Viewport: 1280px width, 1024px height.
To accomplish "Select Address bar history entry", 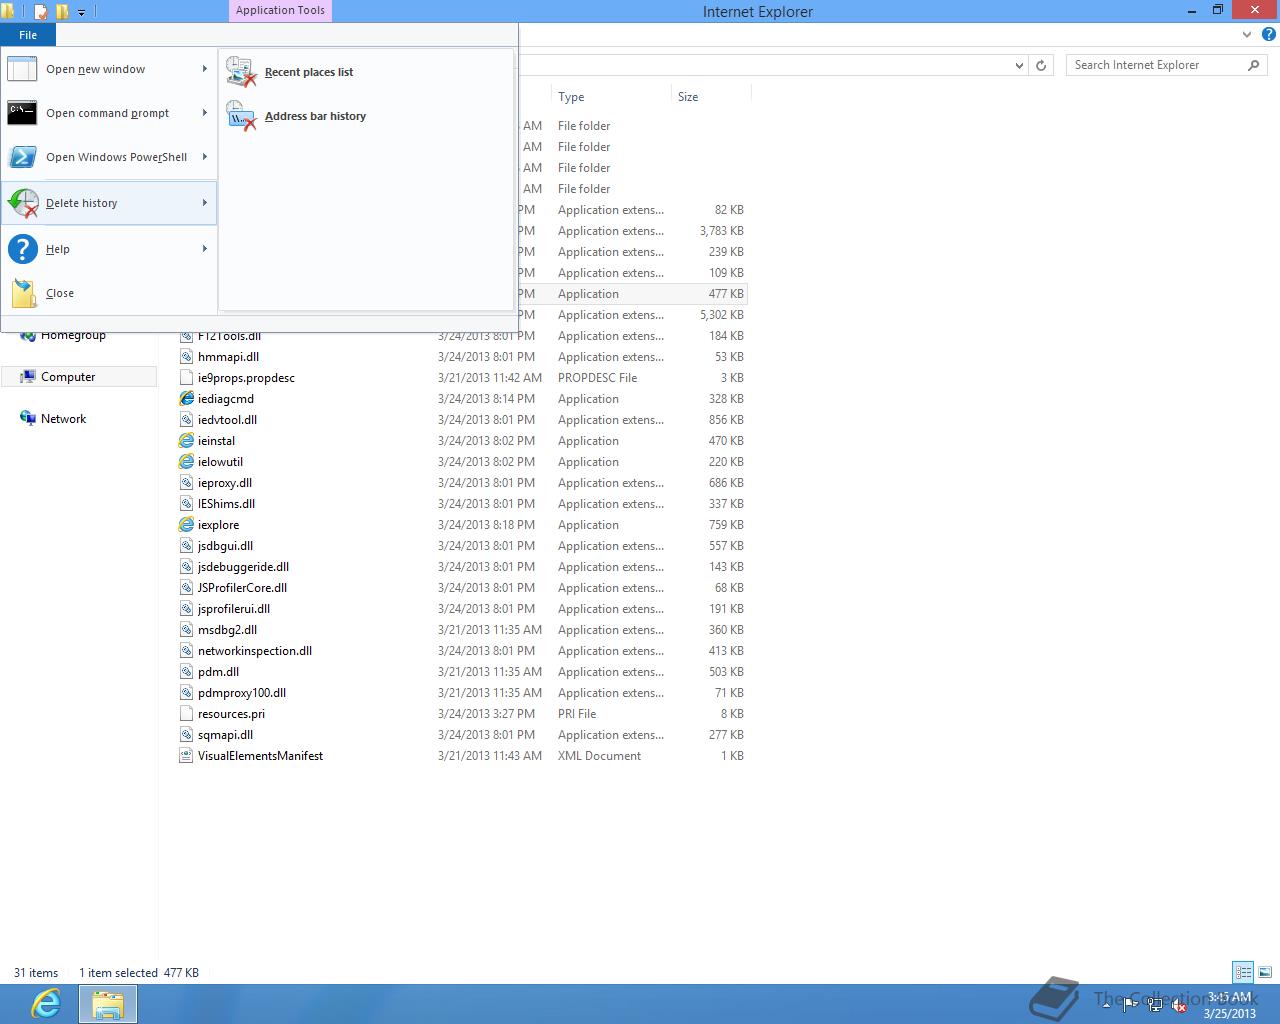I will [365, 116].
